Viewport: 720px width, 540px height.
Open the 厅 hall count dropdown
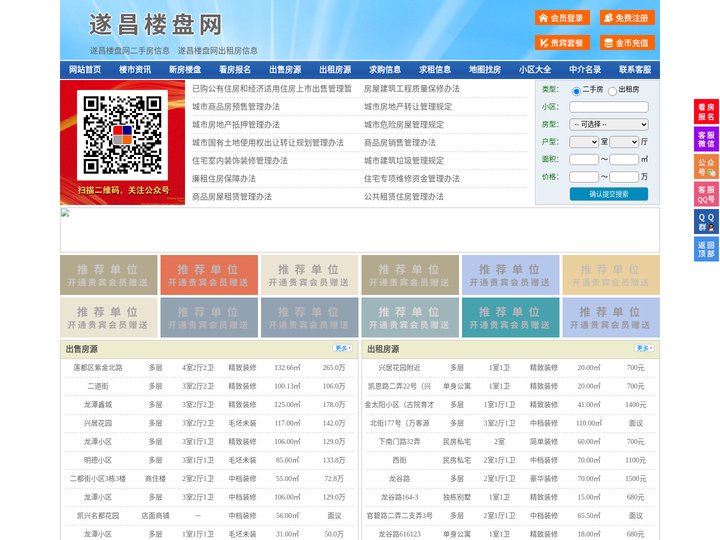(x=624, y=142)
